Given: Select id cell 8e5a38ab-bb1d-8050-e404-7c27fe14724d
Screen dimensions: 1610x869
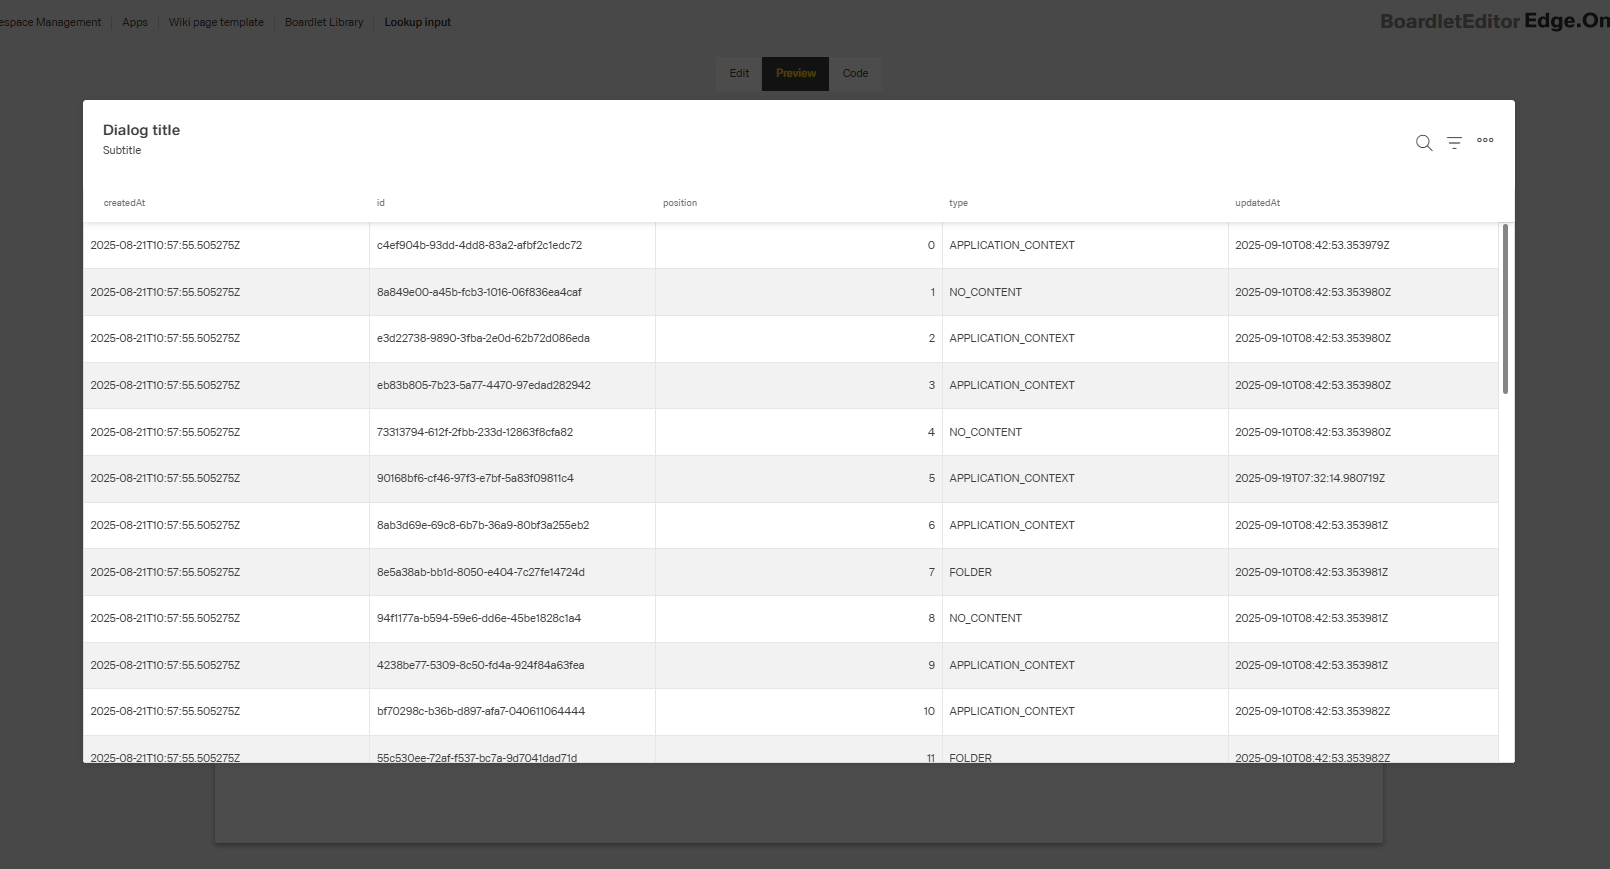Looking at the screenshot, I should (x=512, y=572).
